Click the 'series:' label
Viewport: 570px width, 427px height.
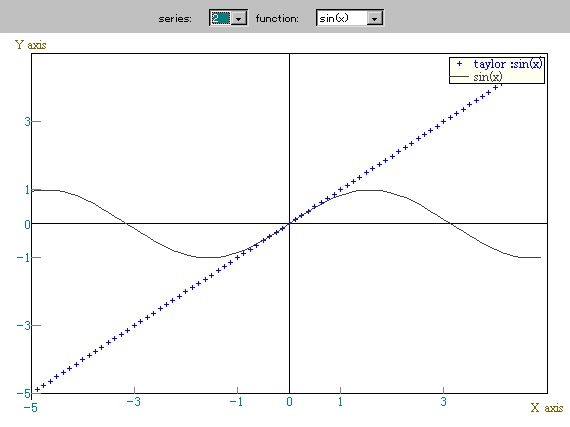coord(175,19)
